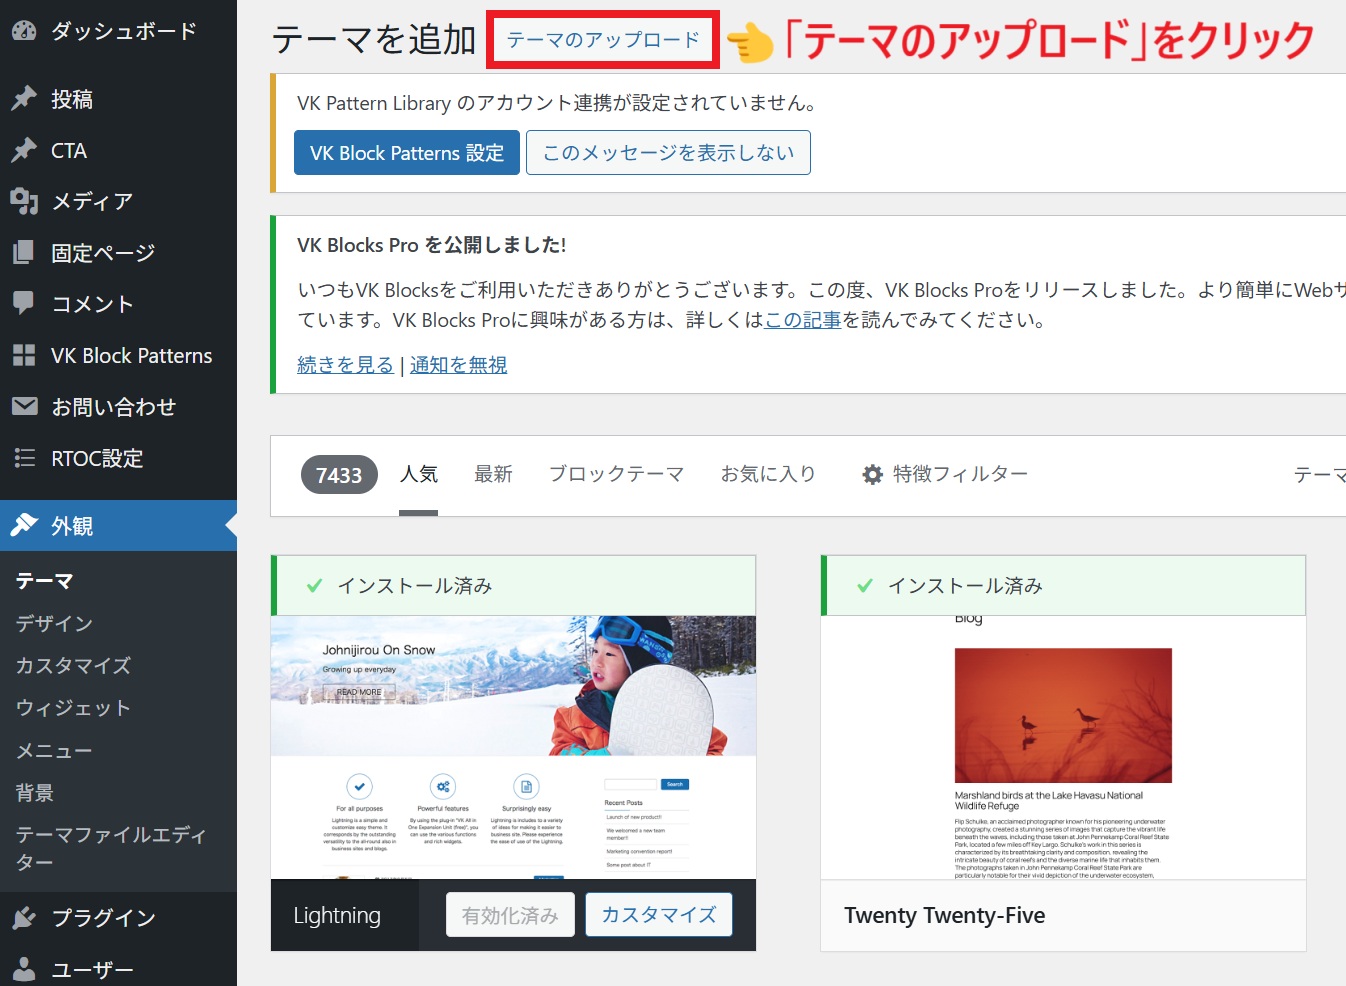Screen dimensions: 1346x986
Task: Click the テーマを追加 page heading
Action: point(374,40)
